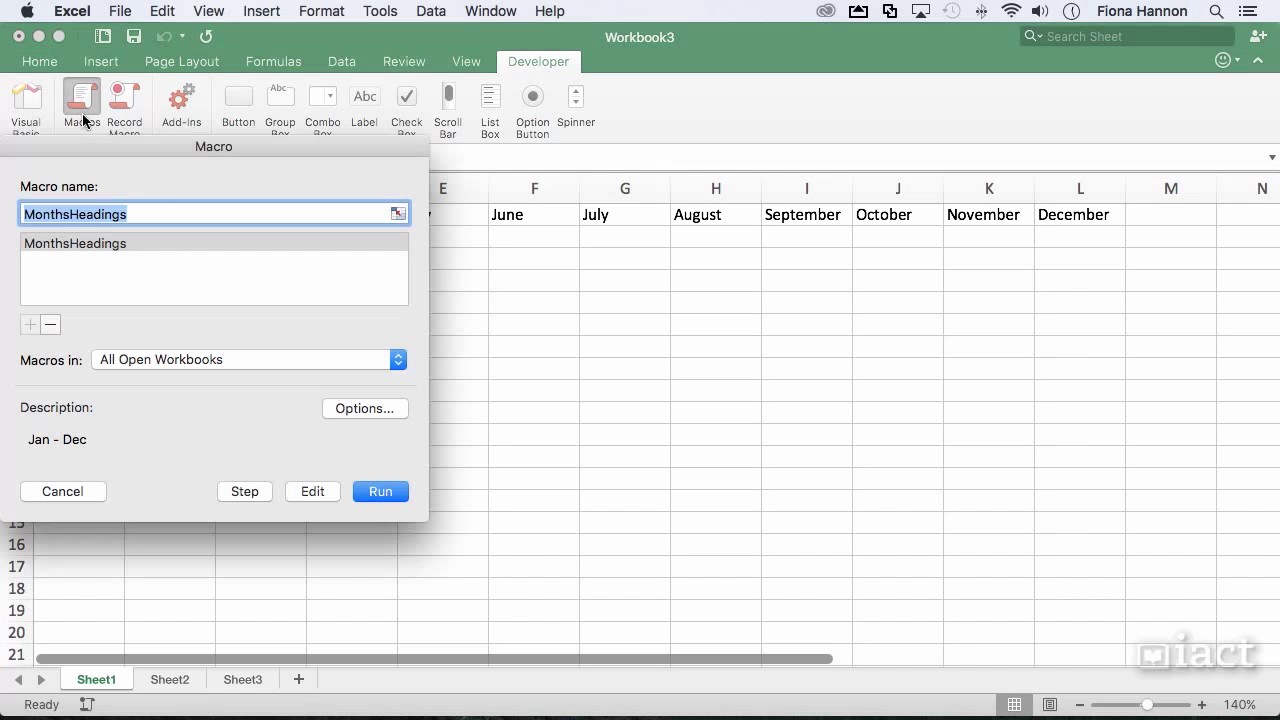The image size is (1280, 720).
Task: Switch to the Page Layout tab
Action: coord(181,61)
